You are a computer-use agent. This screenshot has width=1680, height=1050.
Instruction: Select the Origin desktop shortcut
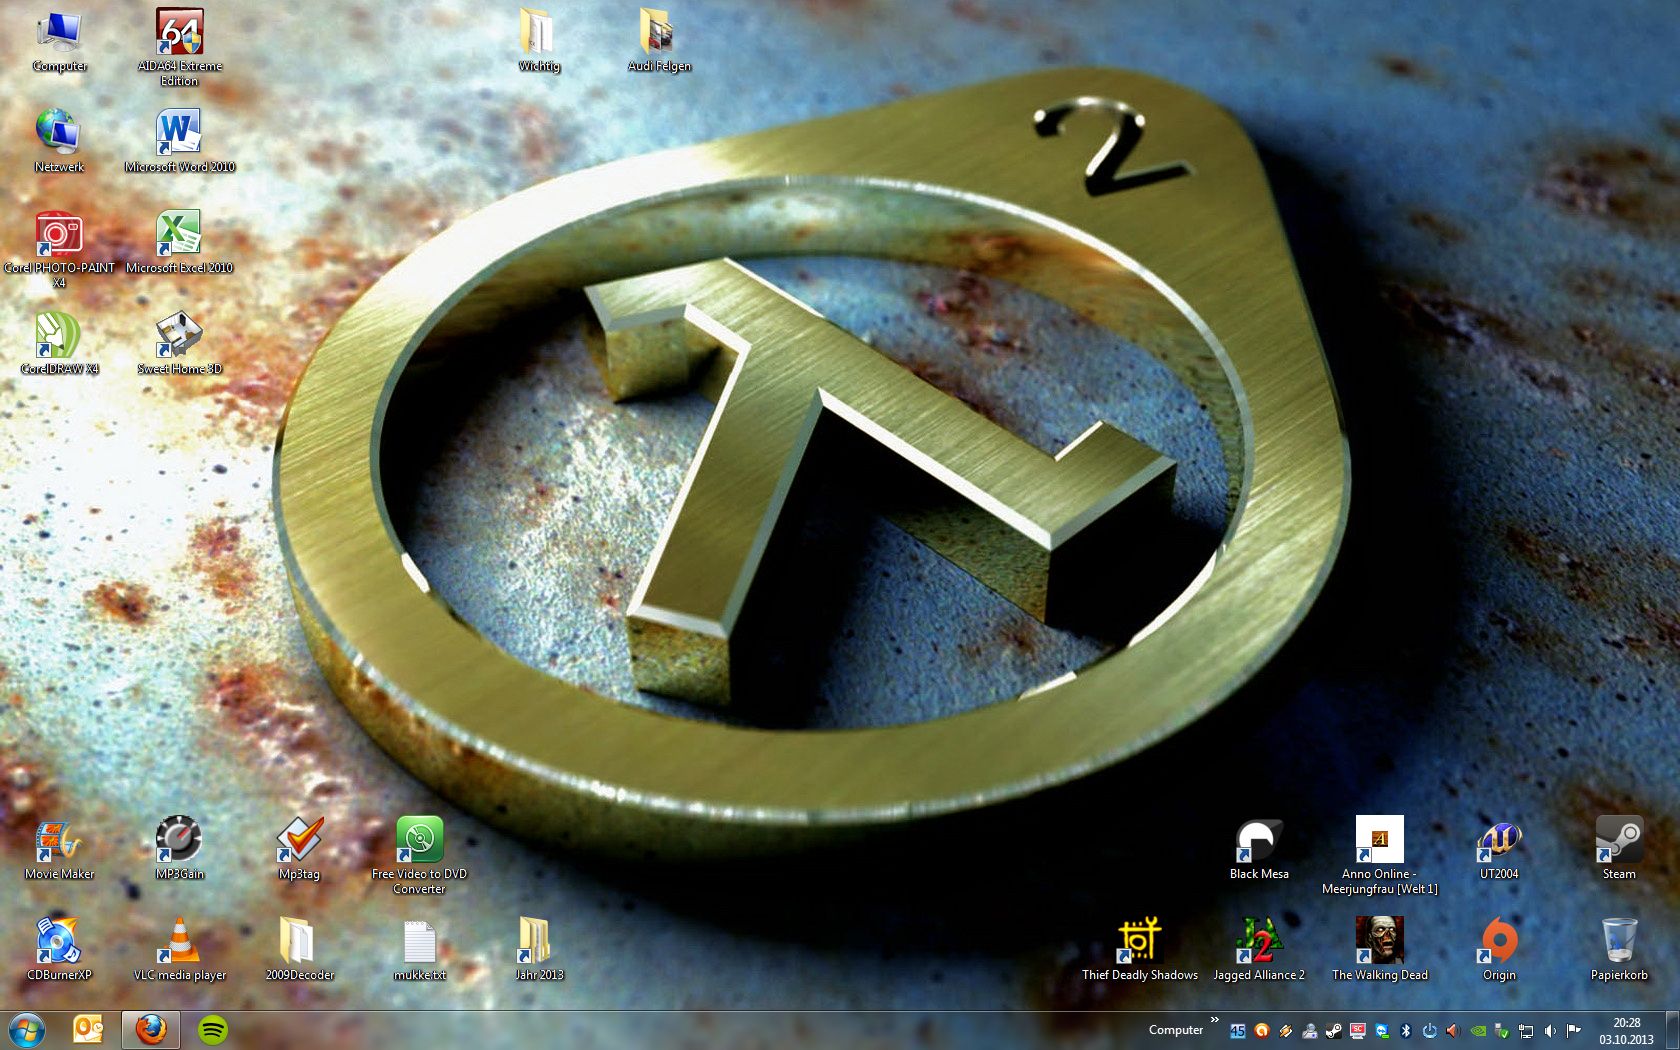tap(1499, 950)
